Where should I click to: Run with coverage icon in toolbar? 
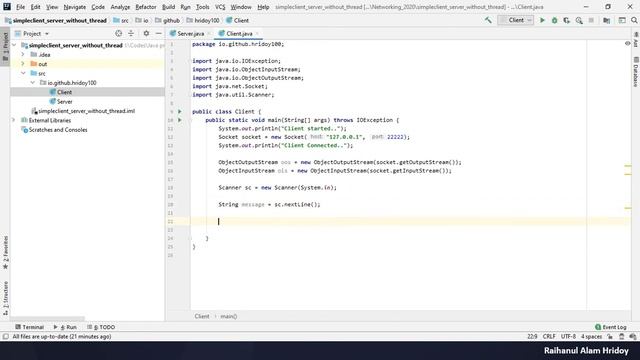click(567, 20)
